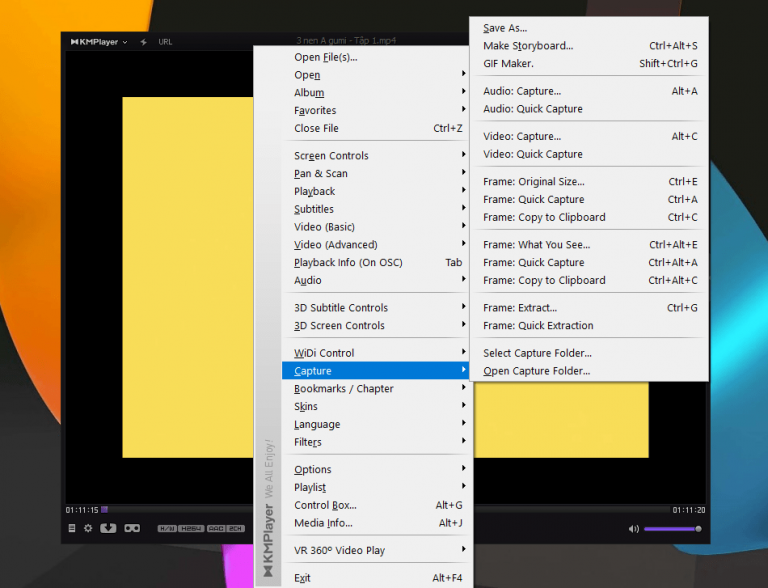Image resolution: width=768 pixels, height=588 pixels.
Task: Click the download arrow icon
Action: coord(108,528)
